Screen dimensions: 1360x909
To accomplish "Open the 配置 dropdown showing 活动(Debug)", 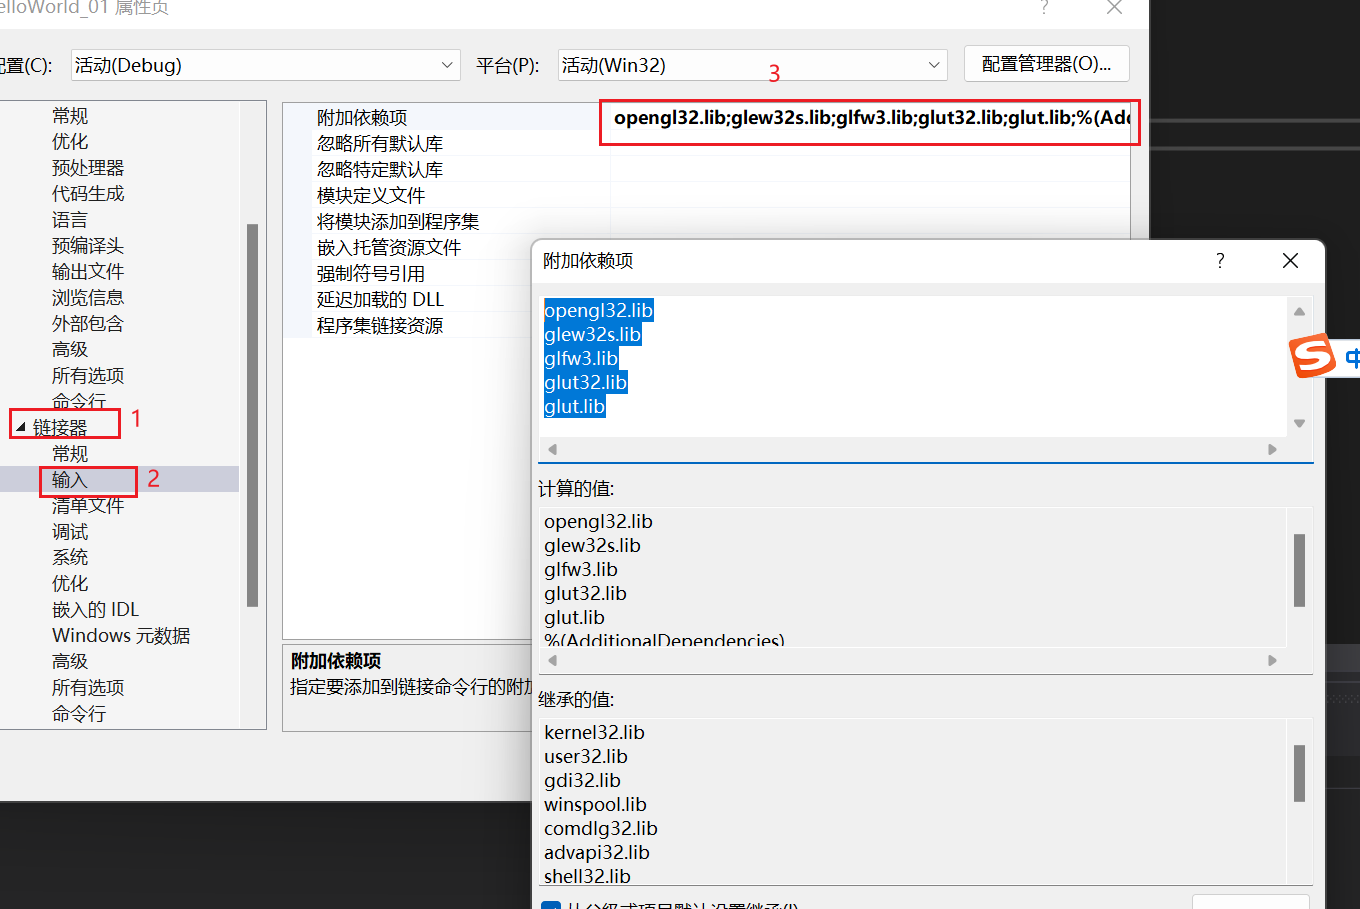I will point(265,65).
